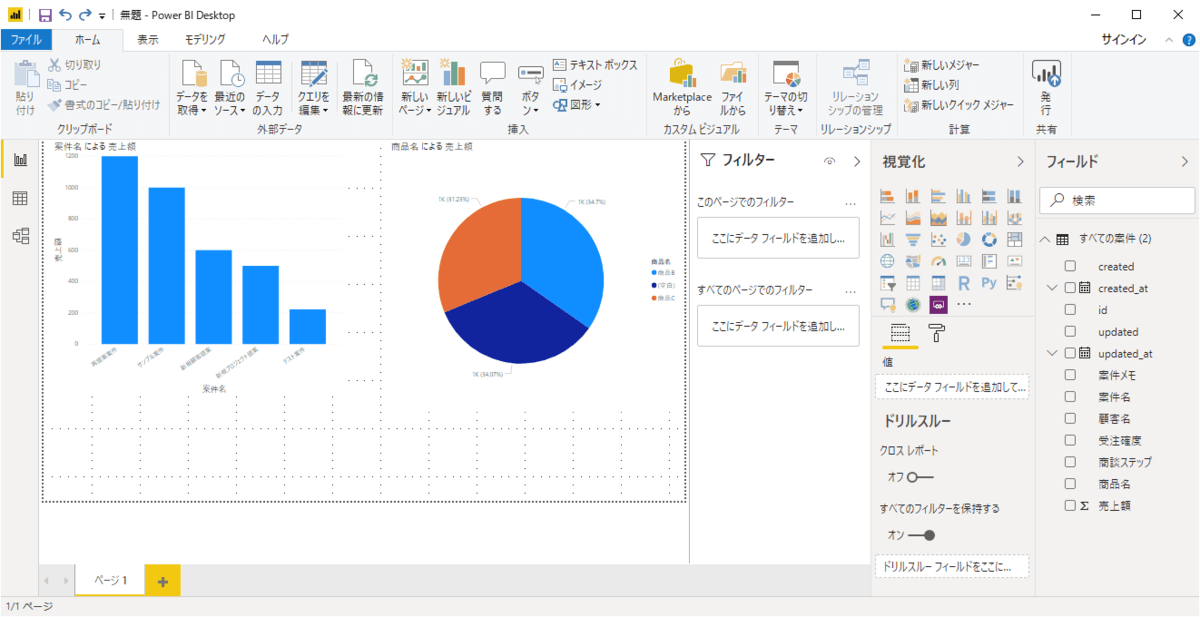Open the Format paint-roller pane tab
Image resolution: width=1200 pixels, height=617 pixels.
[937, 334]
